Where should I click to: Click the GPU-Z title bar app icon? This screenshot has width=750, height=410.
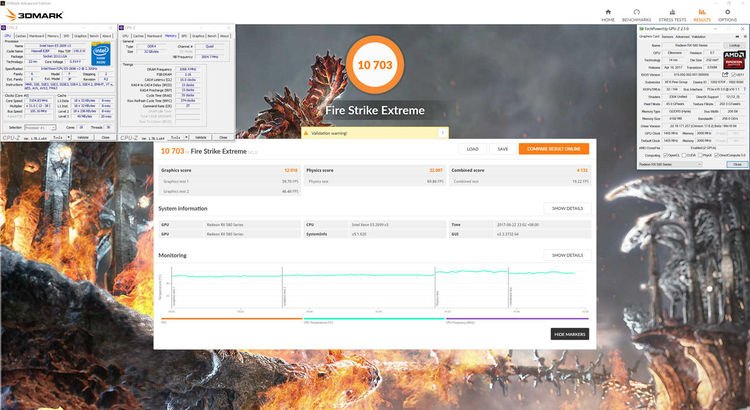641,29
